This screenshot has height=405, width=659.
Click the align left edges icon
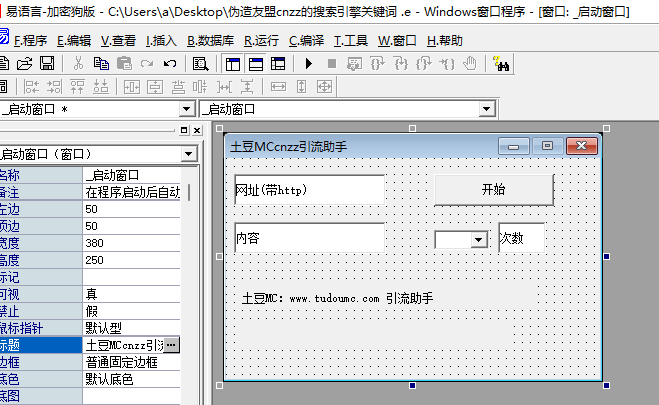click(x=32, y=87)
